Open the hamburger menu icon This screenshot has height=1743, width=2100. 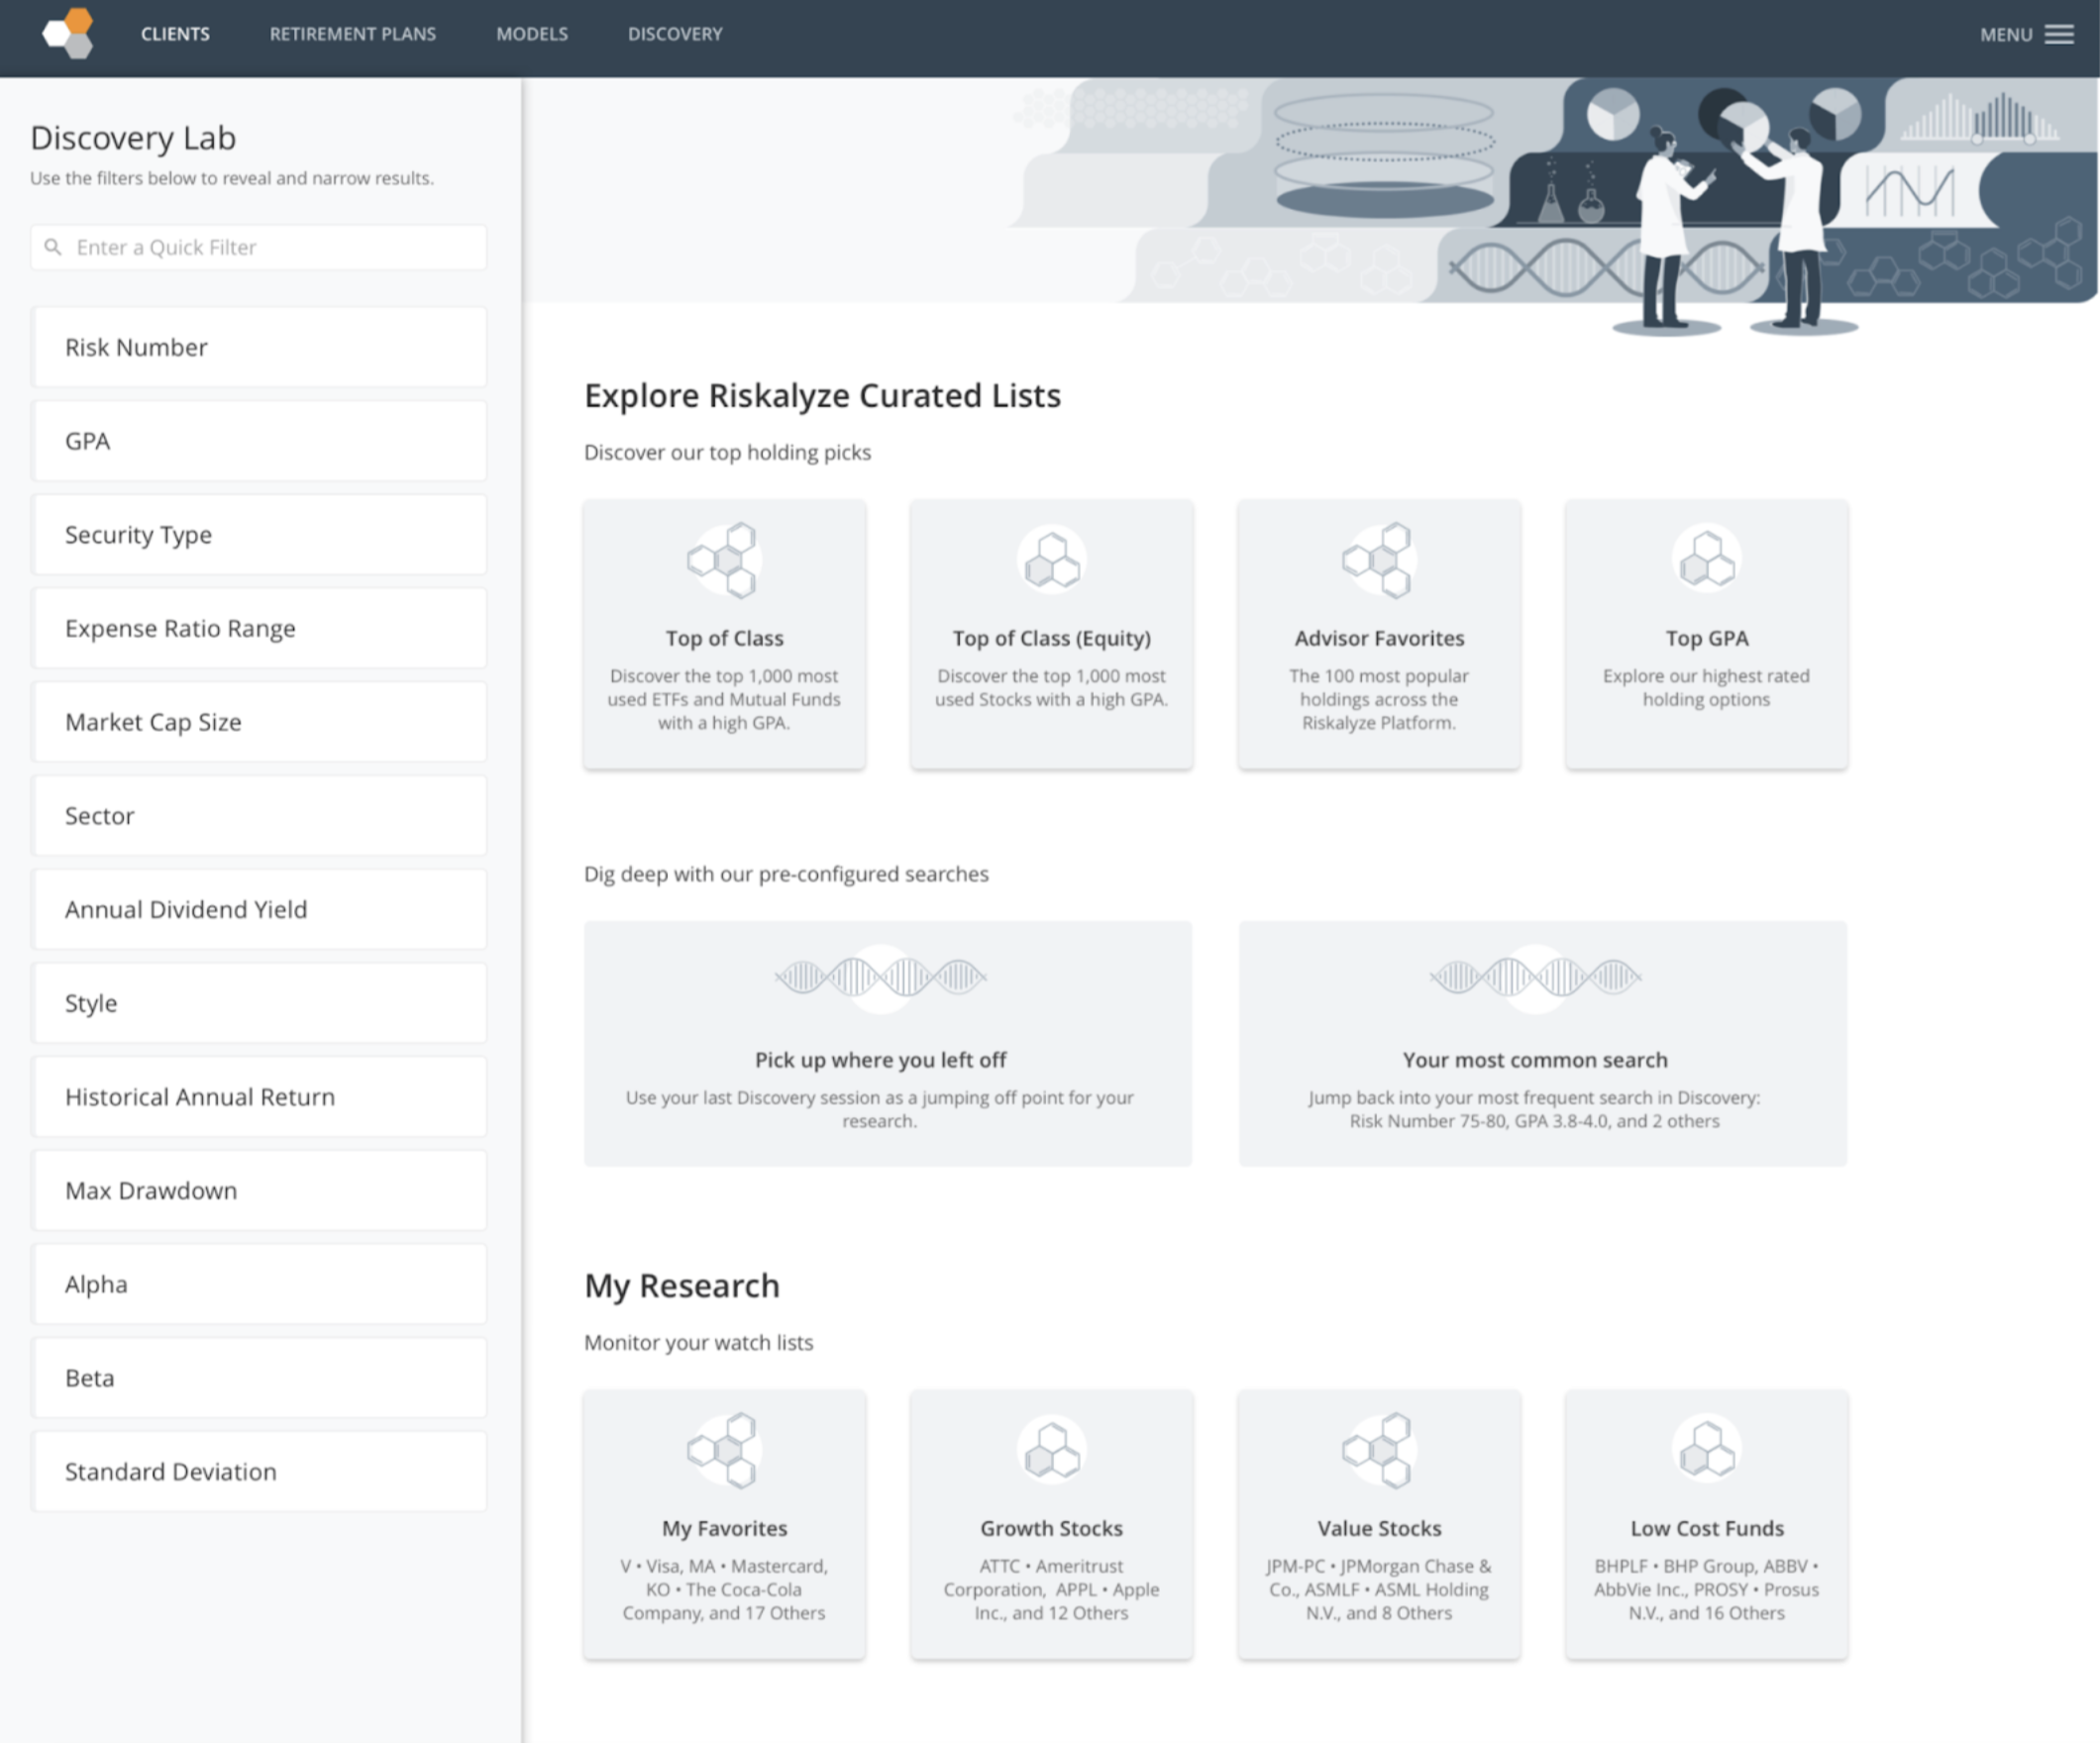coord(2059,35)
